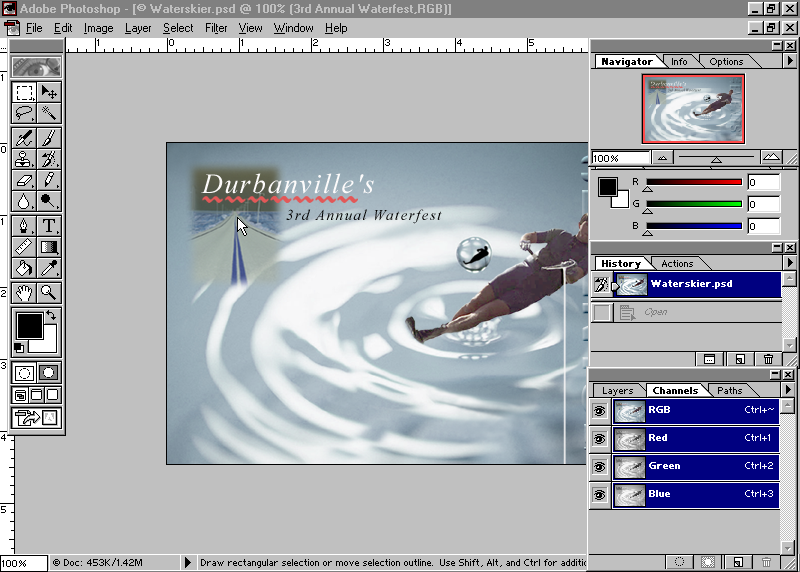800x572 pixels.
Task: Click the Adobe Online eye image
Action: [36, 67]
